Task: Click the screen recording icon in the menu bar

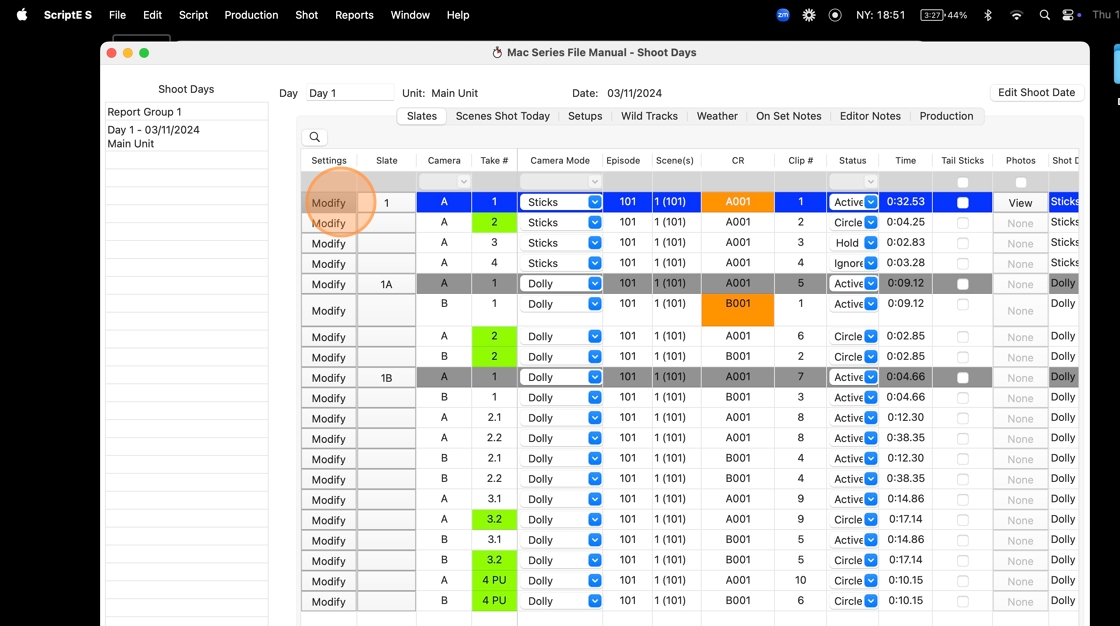Action: click(834, 15)
